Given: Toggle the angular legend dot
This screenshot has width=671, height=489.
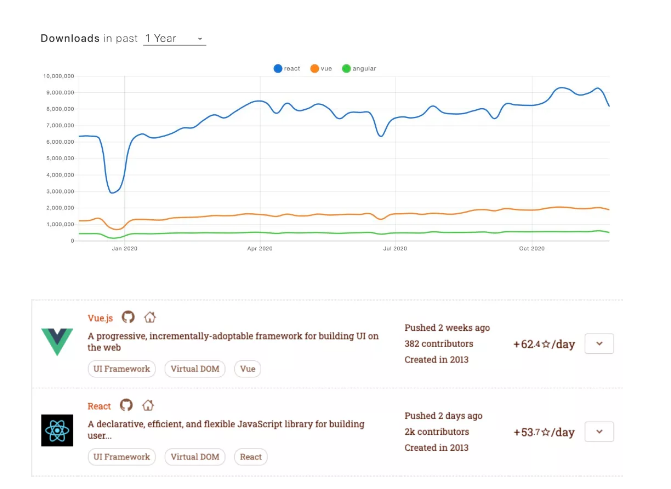Looking at the screenshot, I should point(346,68).
